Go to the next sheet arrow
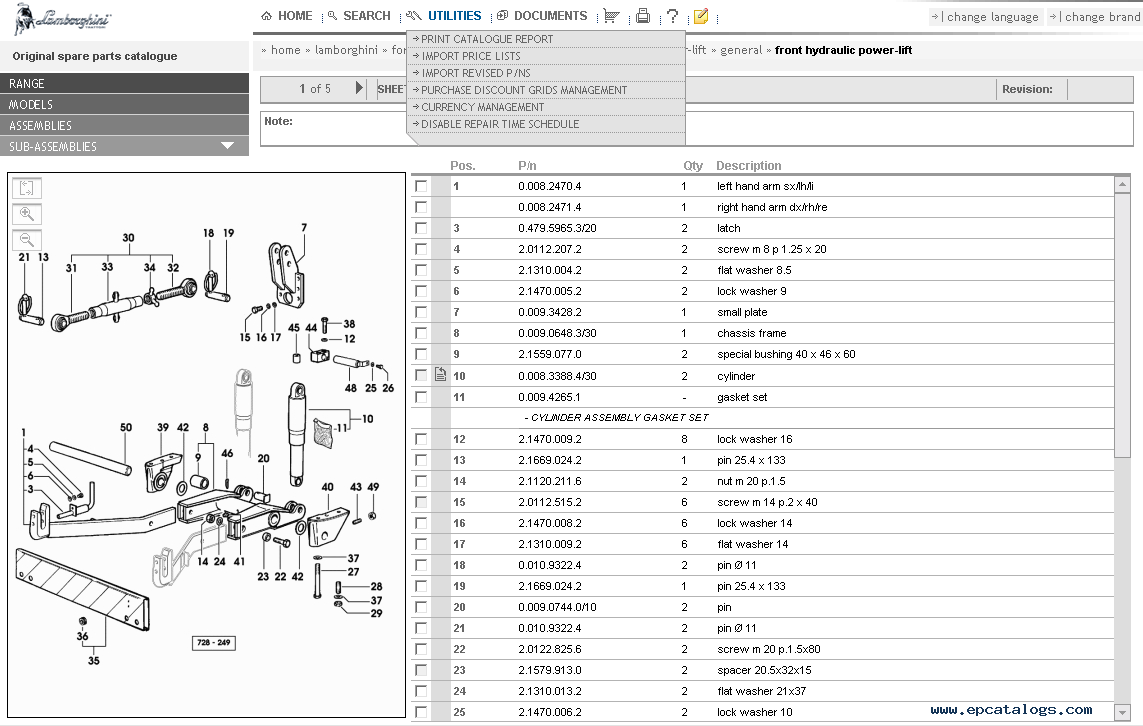1143x726 pixels. point(360,89)
